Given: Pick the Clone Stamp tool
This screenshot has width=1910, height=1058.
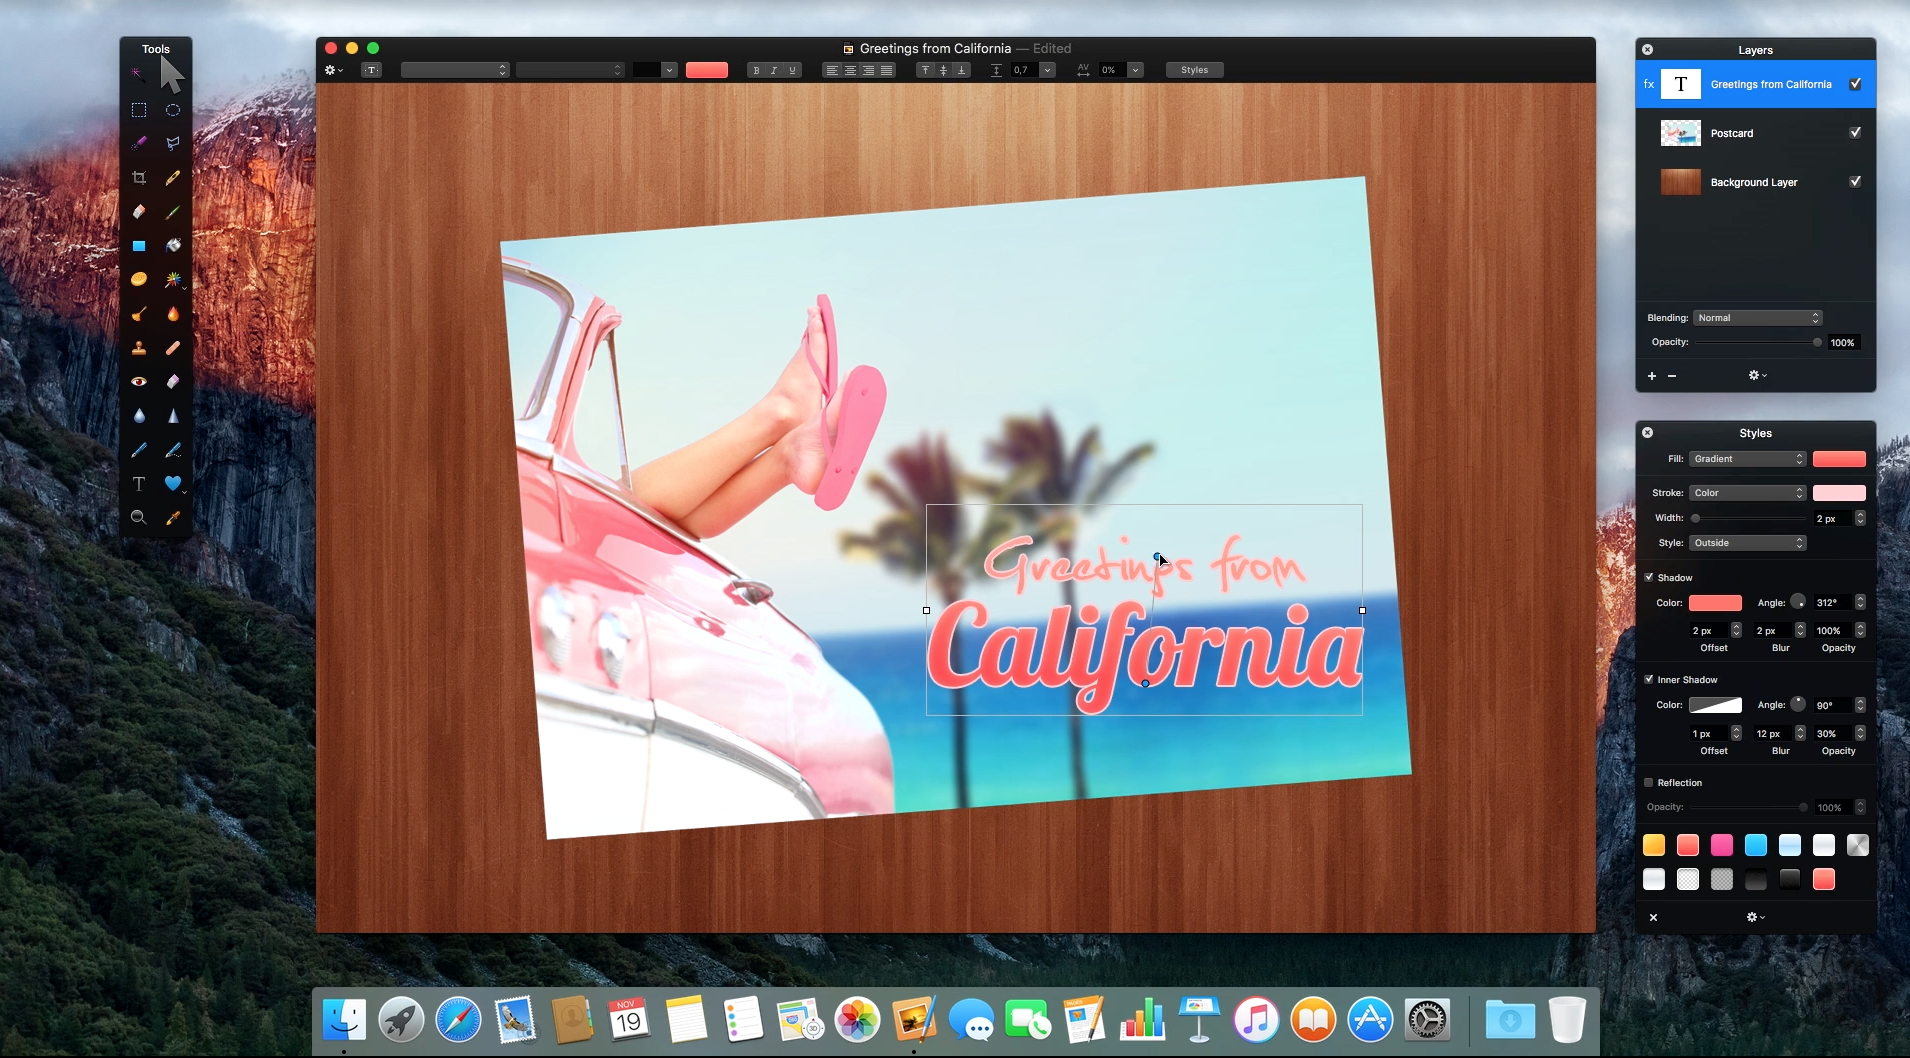Looking at the screenshot, I should click(x=139, y=348).
